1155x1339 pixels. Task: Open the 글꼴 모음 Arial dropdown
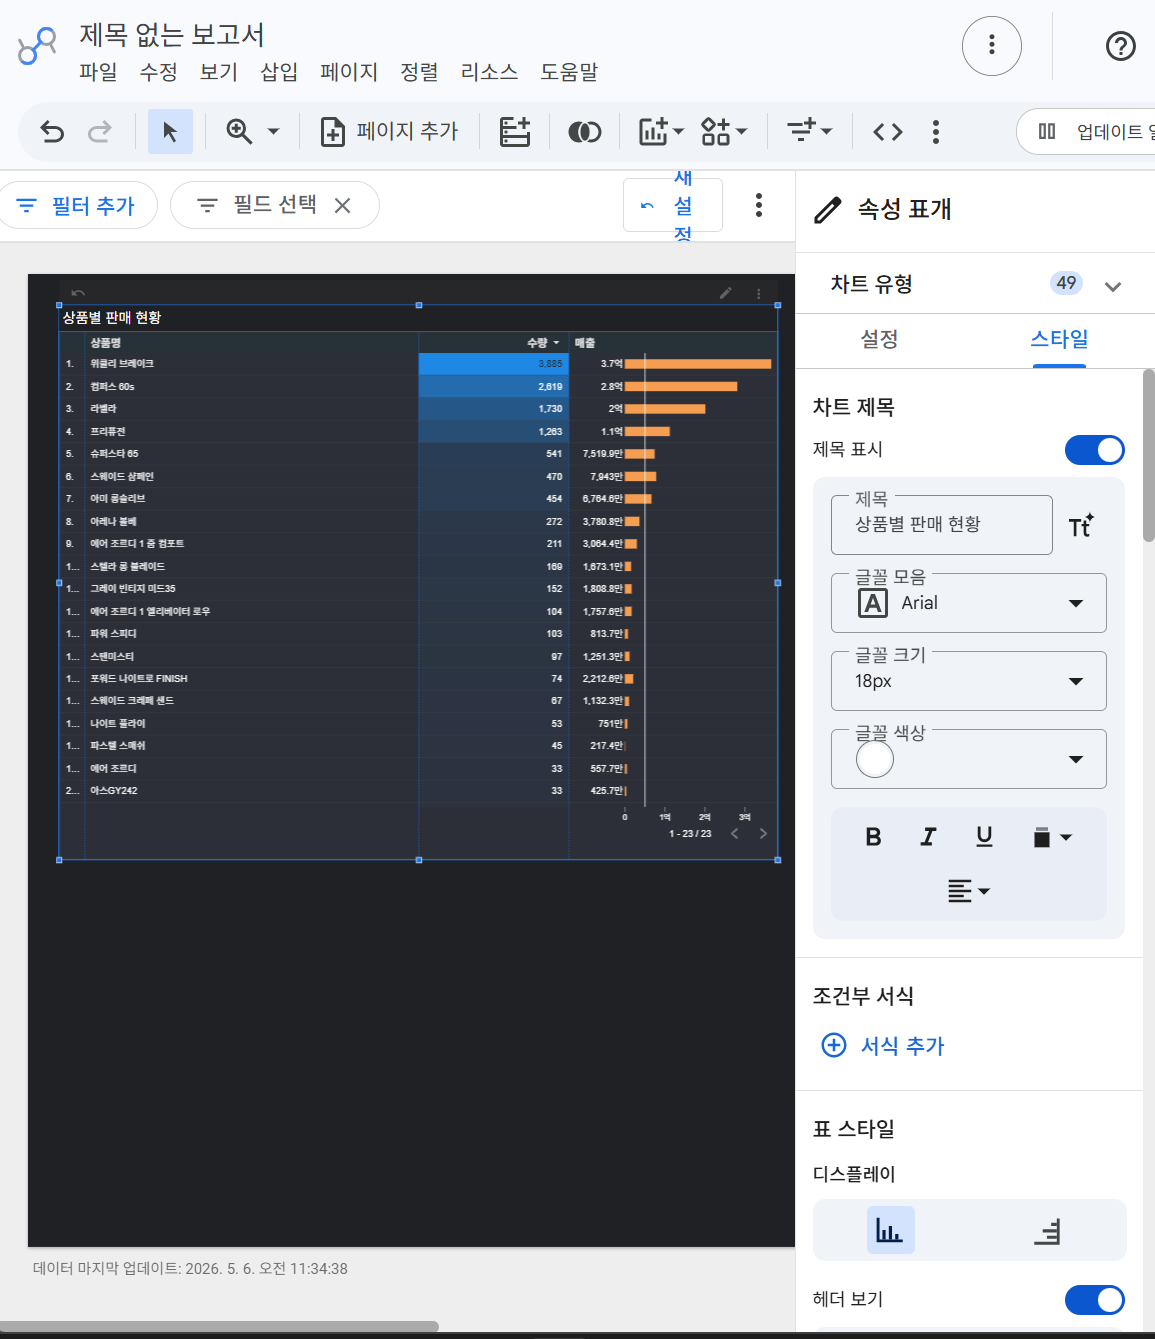pyautogui.click(x=969, y=603)
